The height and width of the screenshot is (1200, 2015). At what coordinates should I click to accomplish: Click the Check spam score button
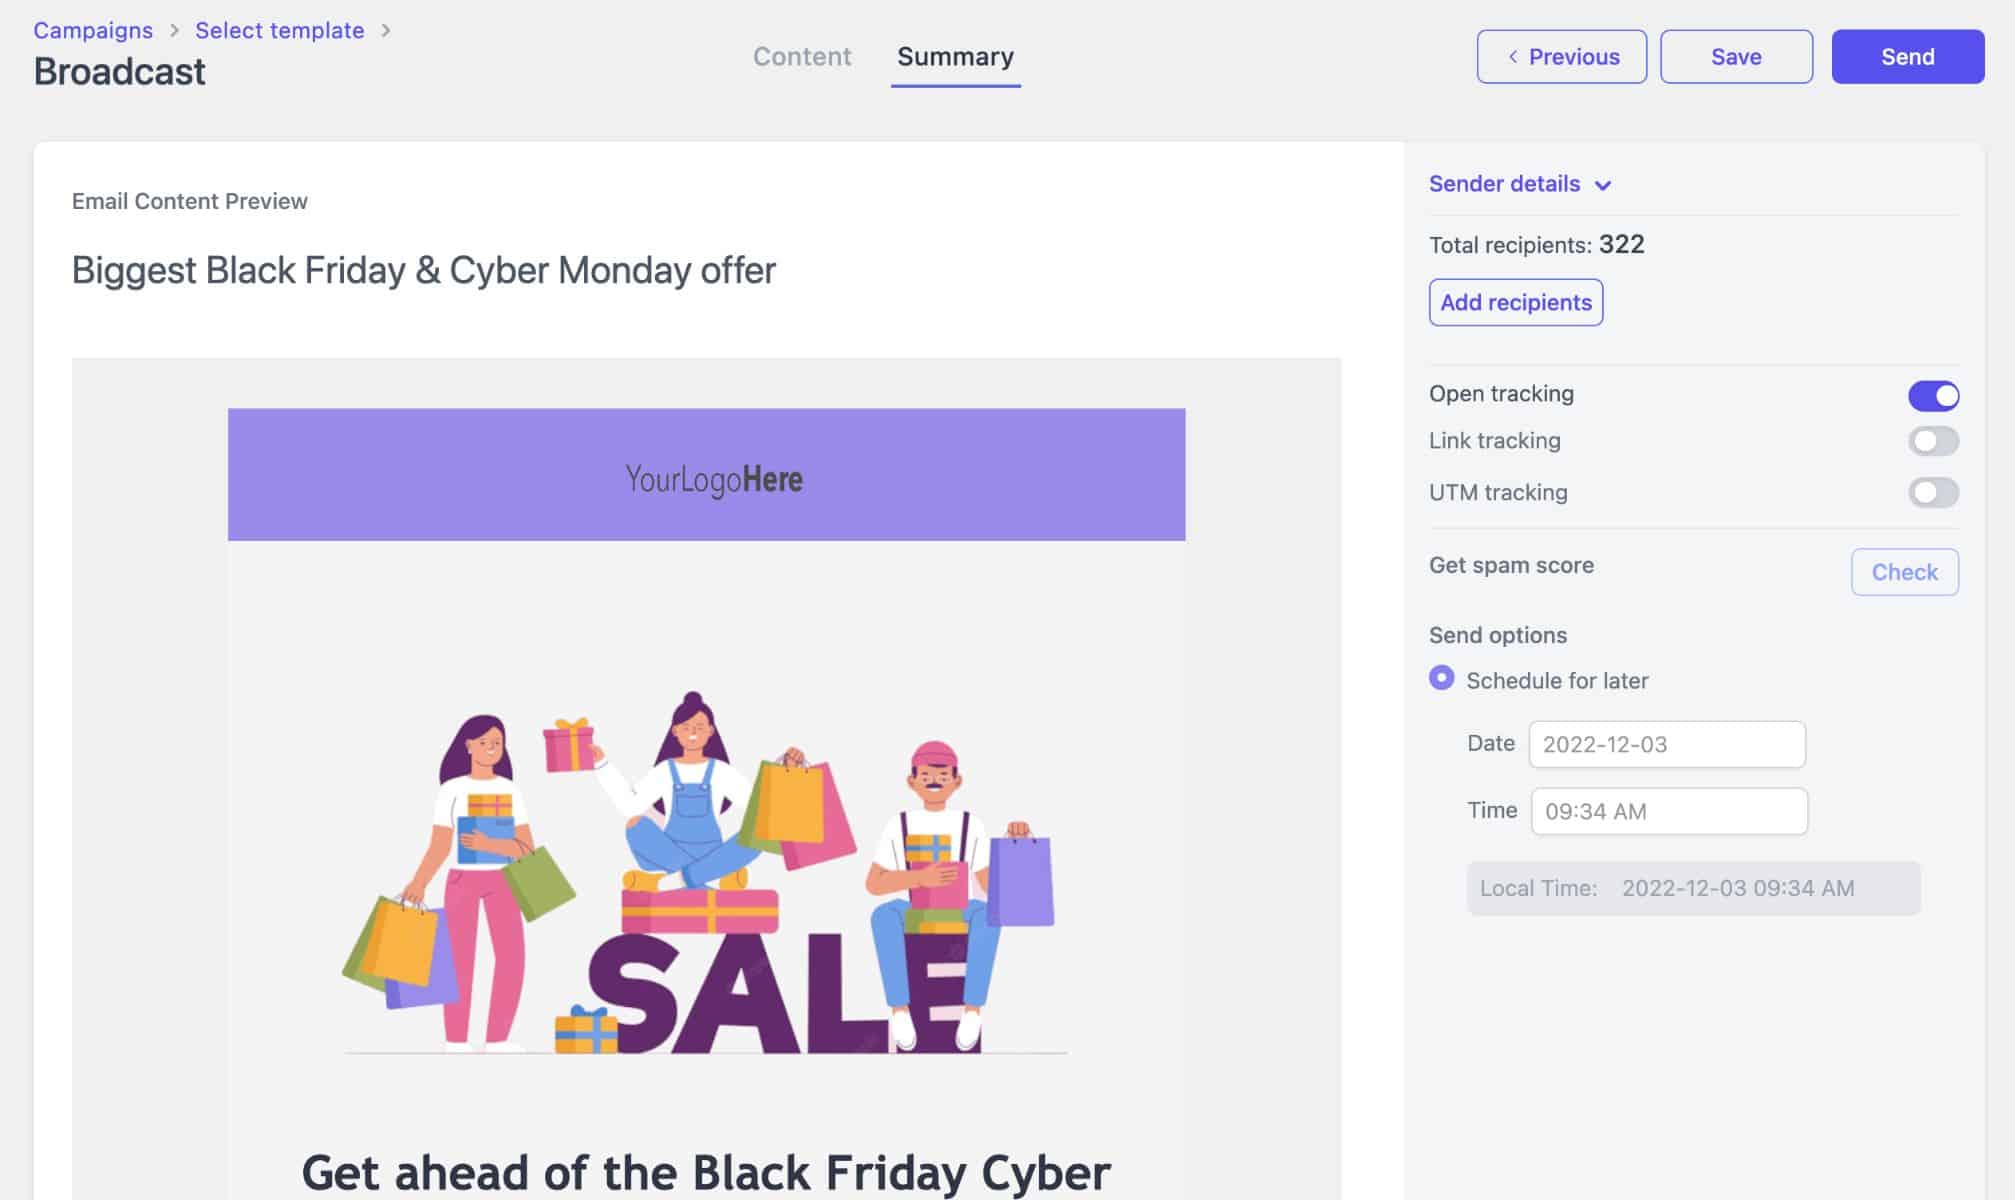point(1904,570)
